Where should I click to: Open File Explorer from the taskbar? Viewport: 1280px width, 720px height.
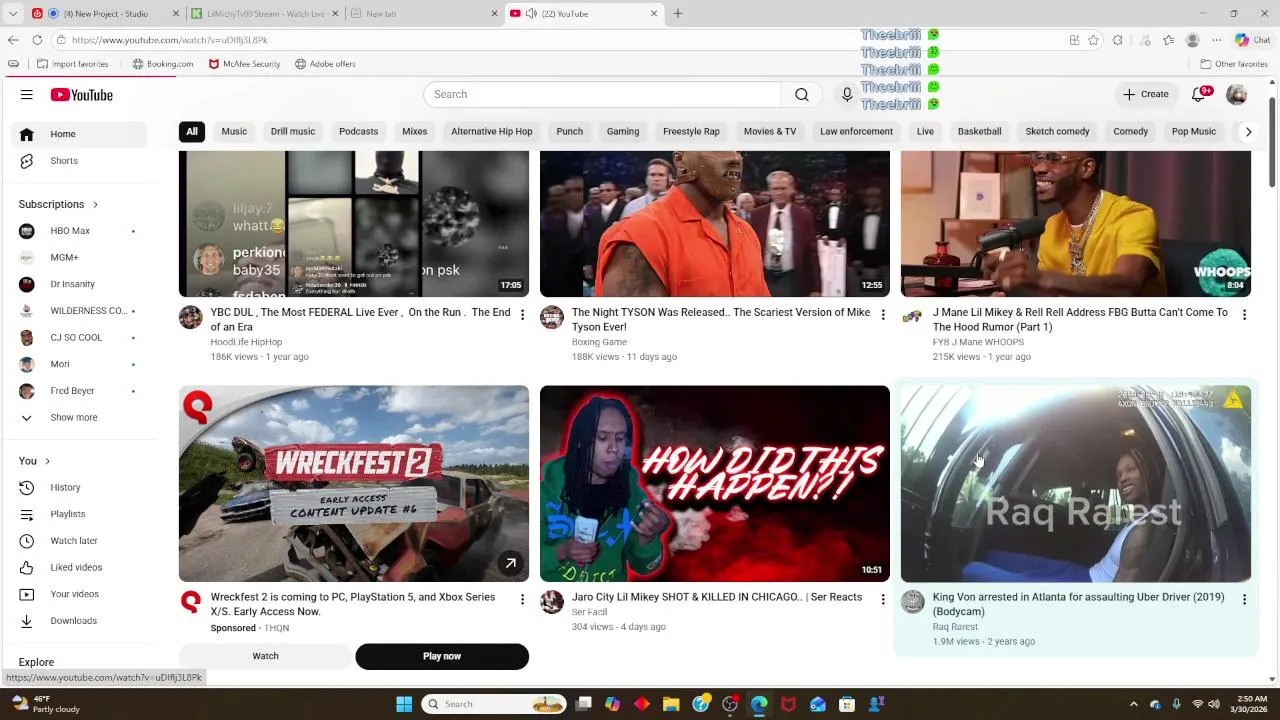pyautogui.click(x=671, y=704)
